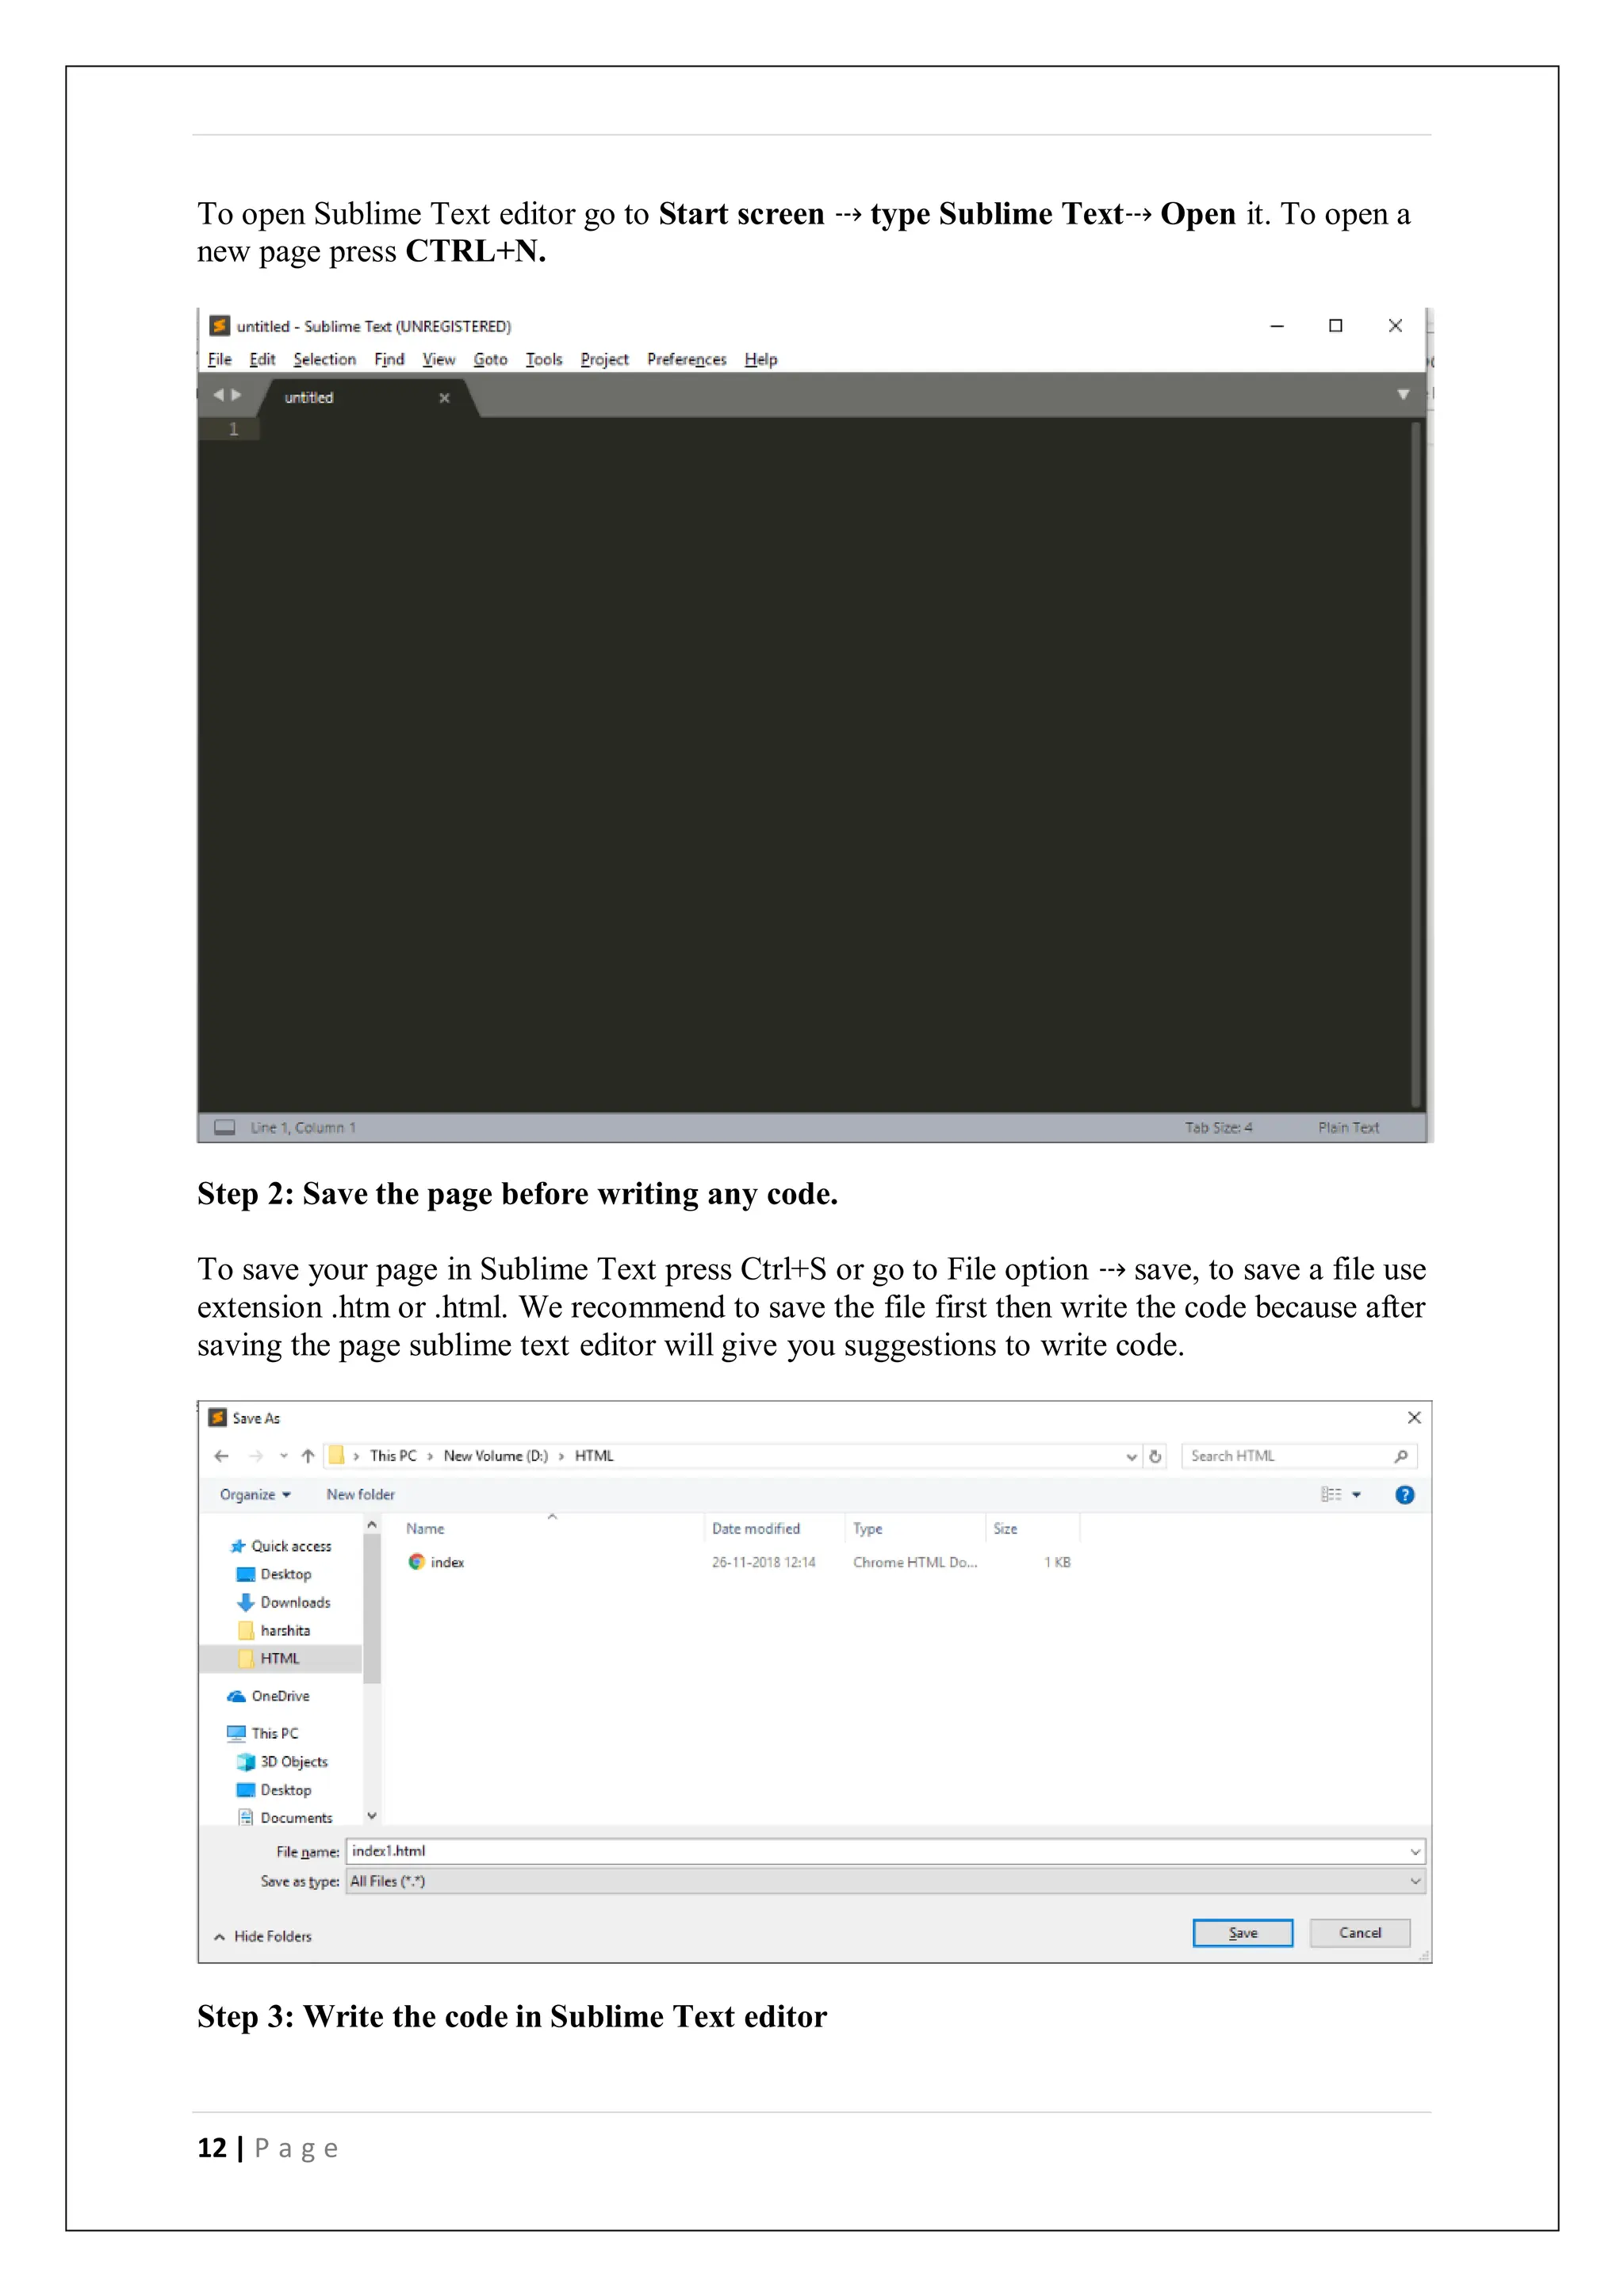This screenshot has height=2296, width=1624.
Task: Change Plain Text syntax selector
Action: (1348, 1127)
